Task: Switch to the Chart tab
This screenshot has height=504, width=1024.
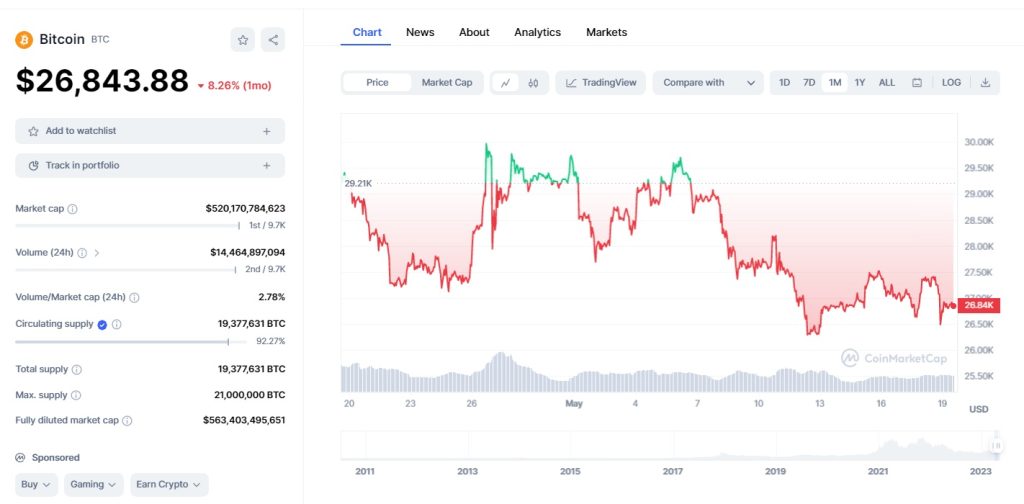Action: point(367,32)
